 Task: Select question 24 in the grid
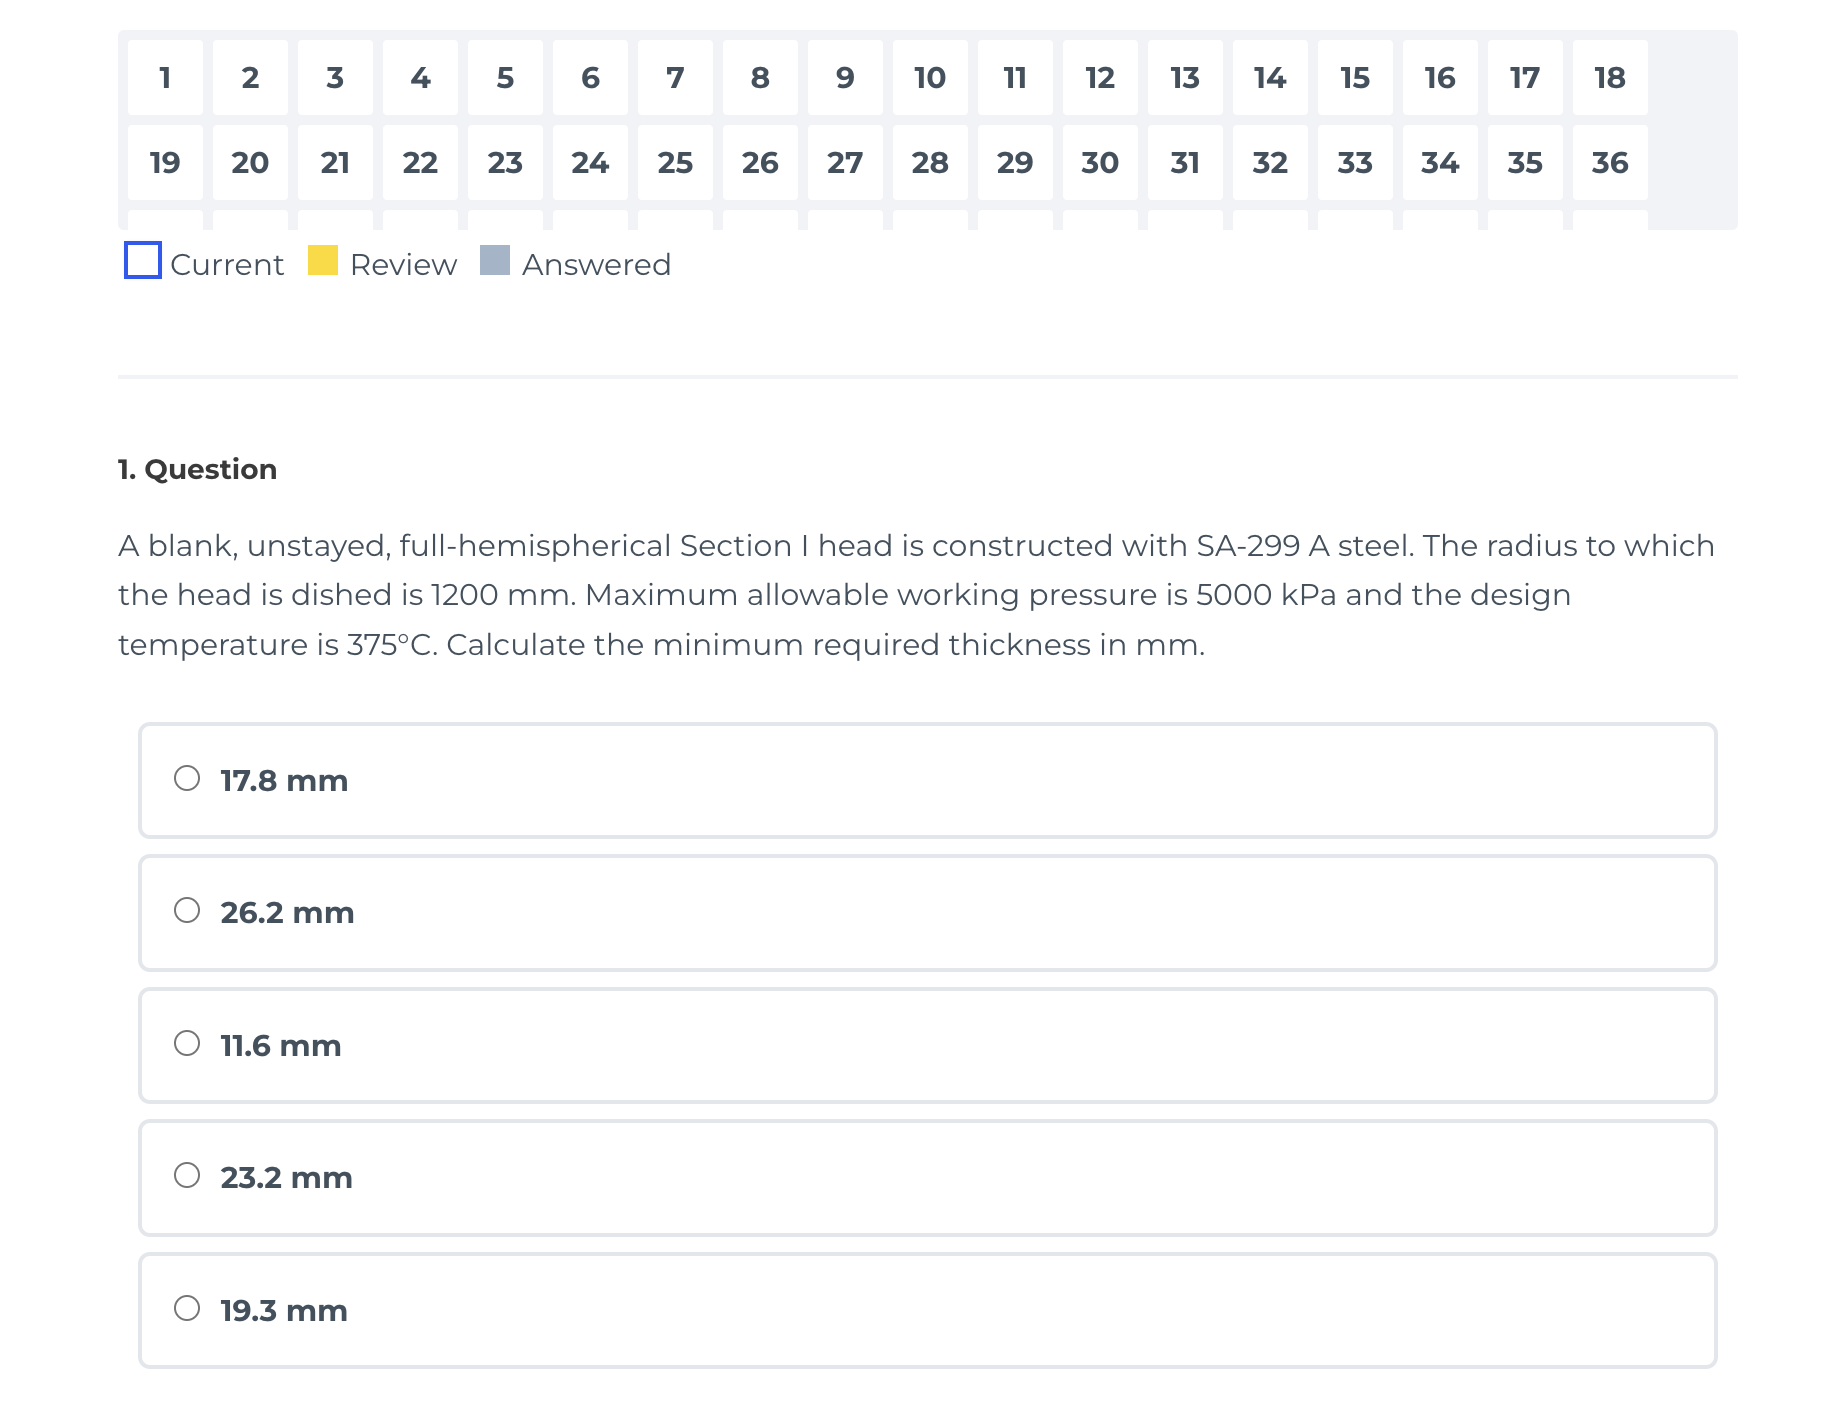point(590,163)
